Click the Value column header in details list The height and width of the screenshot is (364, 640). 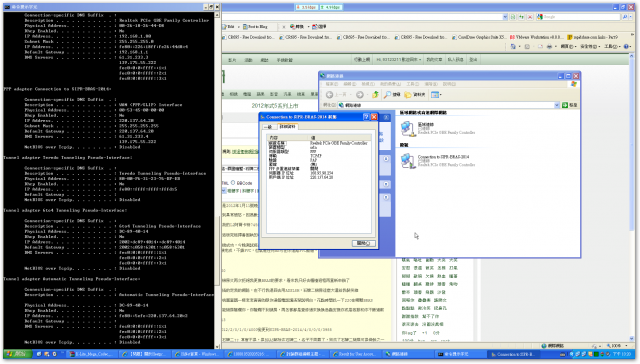340,138
